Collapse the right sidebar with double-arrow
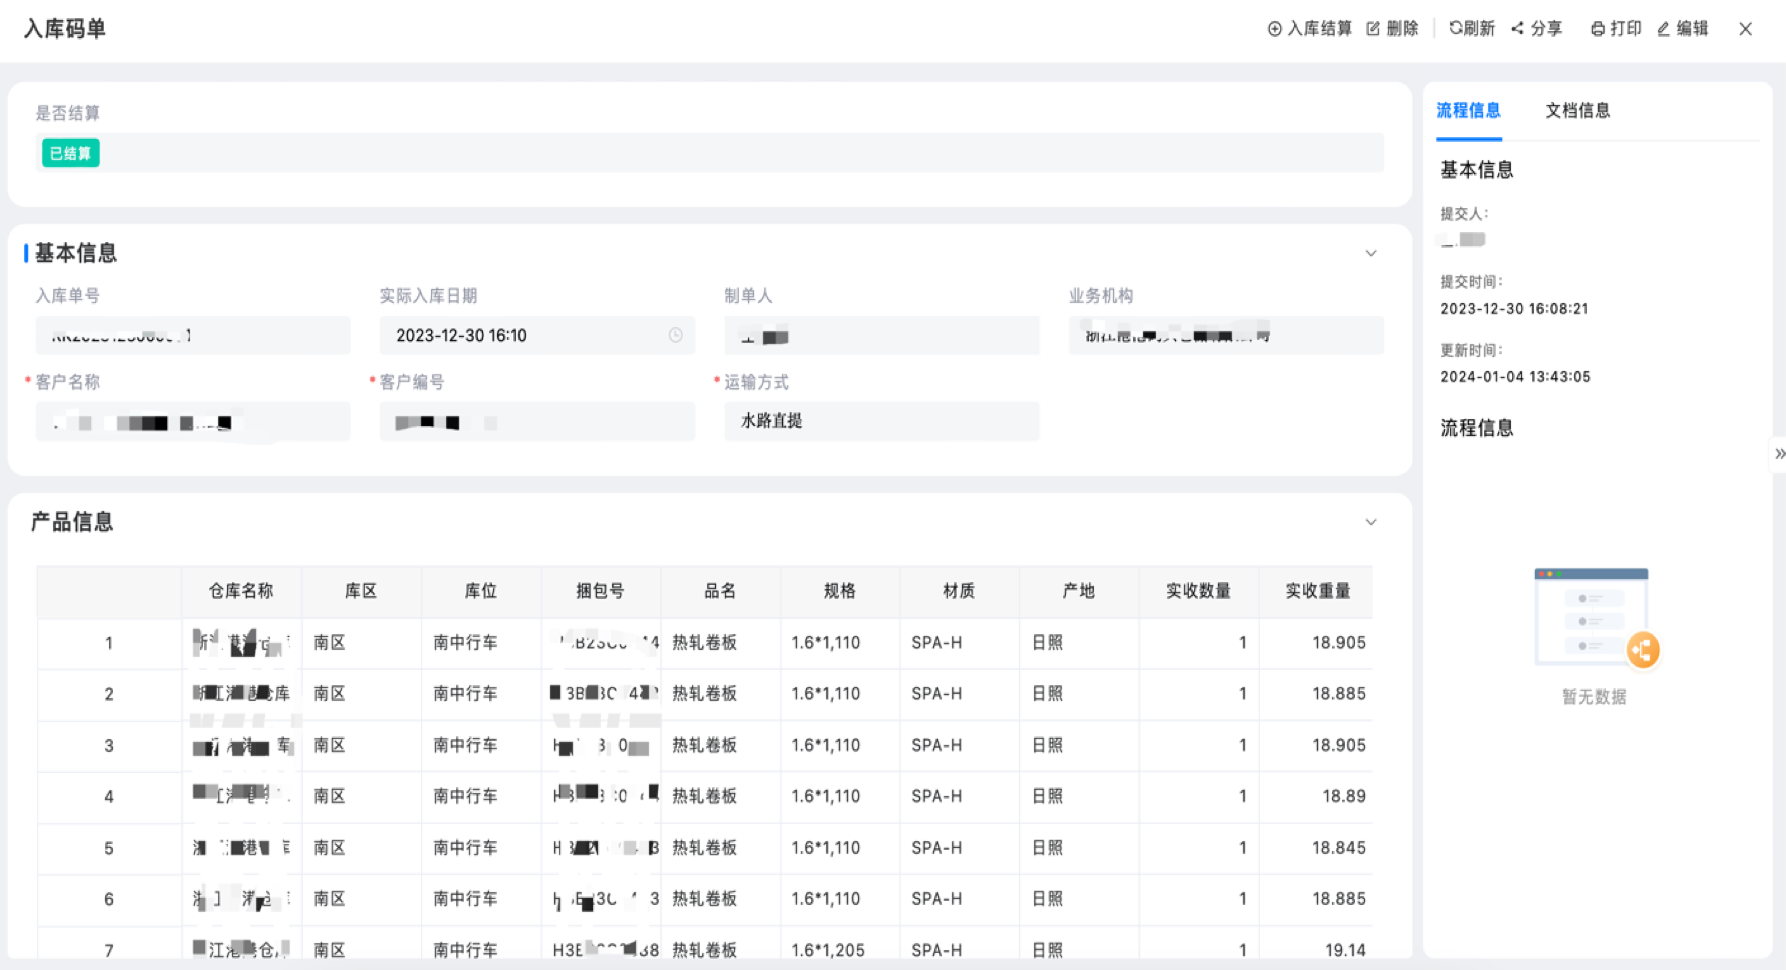This screenshot has width=1786, height=970. pos(1779,454)
